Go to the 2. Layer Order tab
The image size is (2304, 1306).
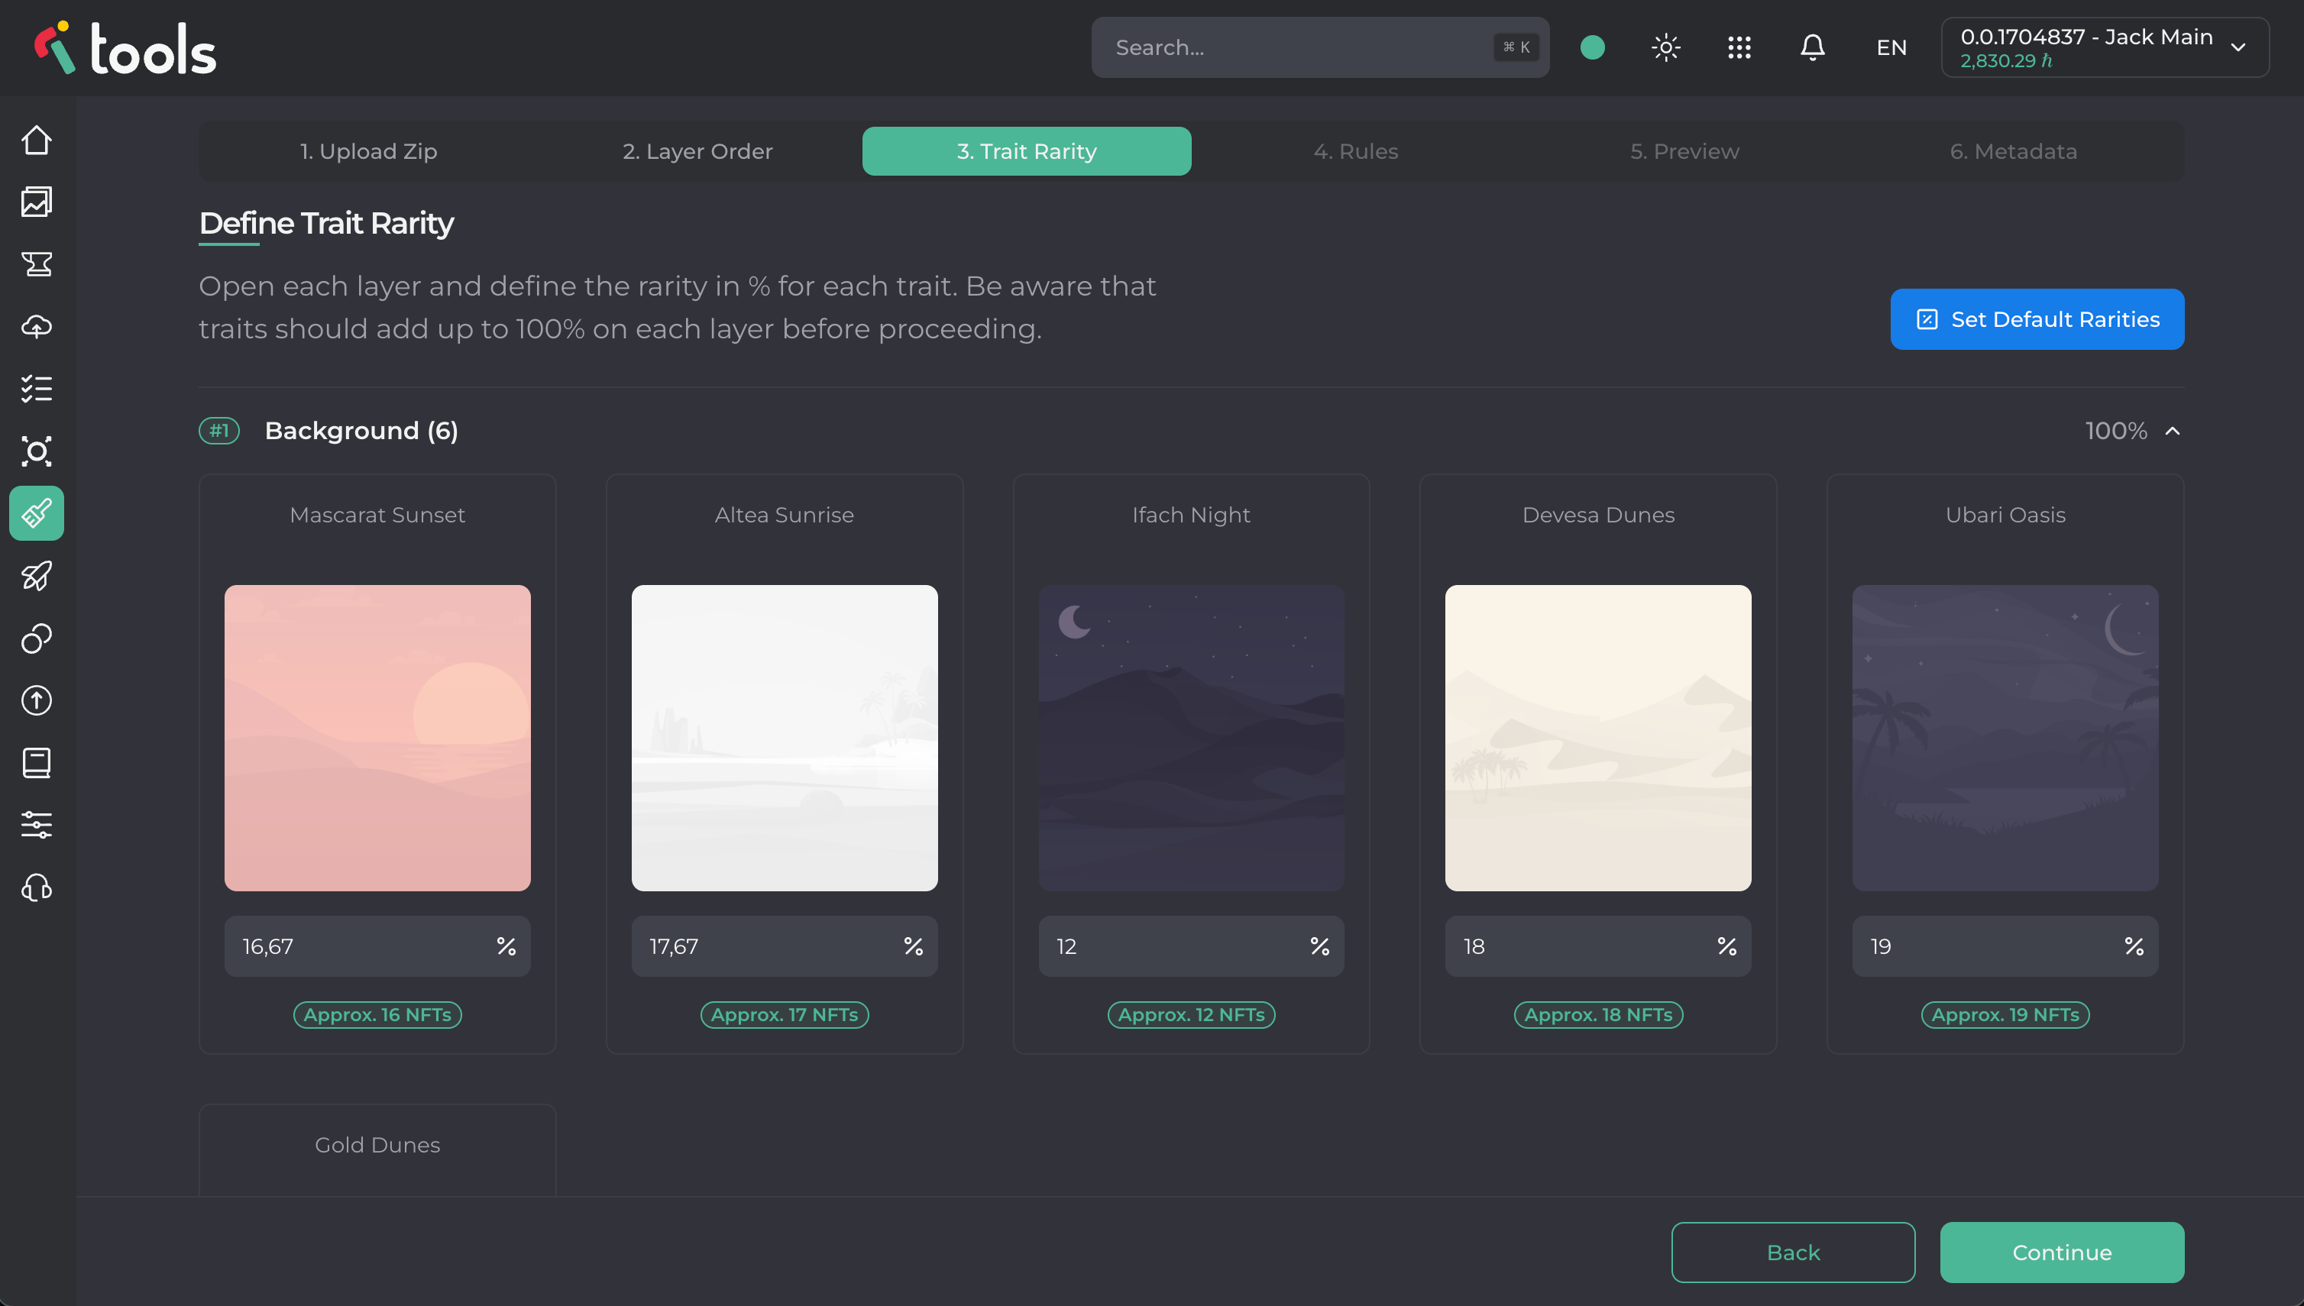[x=697, y=151]
